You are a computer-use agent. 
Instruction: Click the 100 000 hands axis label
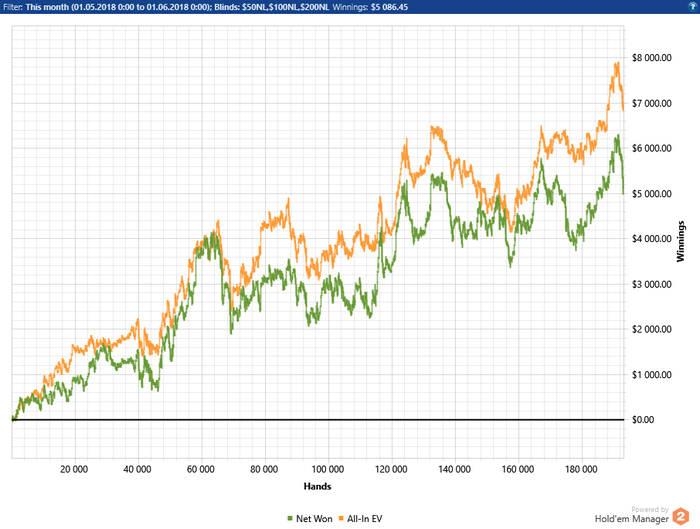(328, 469)
